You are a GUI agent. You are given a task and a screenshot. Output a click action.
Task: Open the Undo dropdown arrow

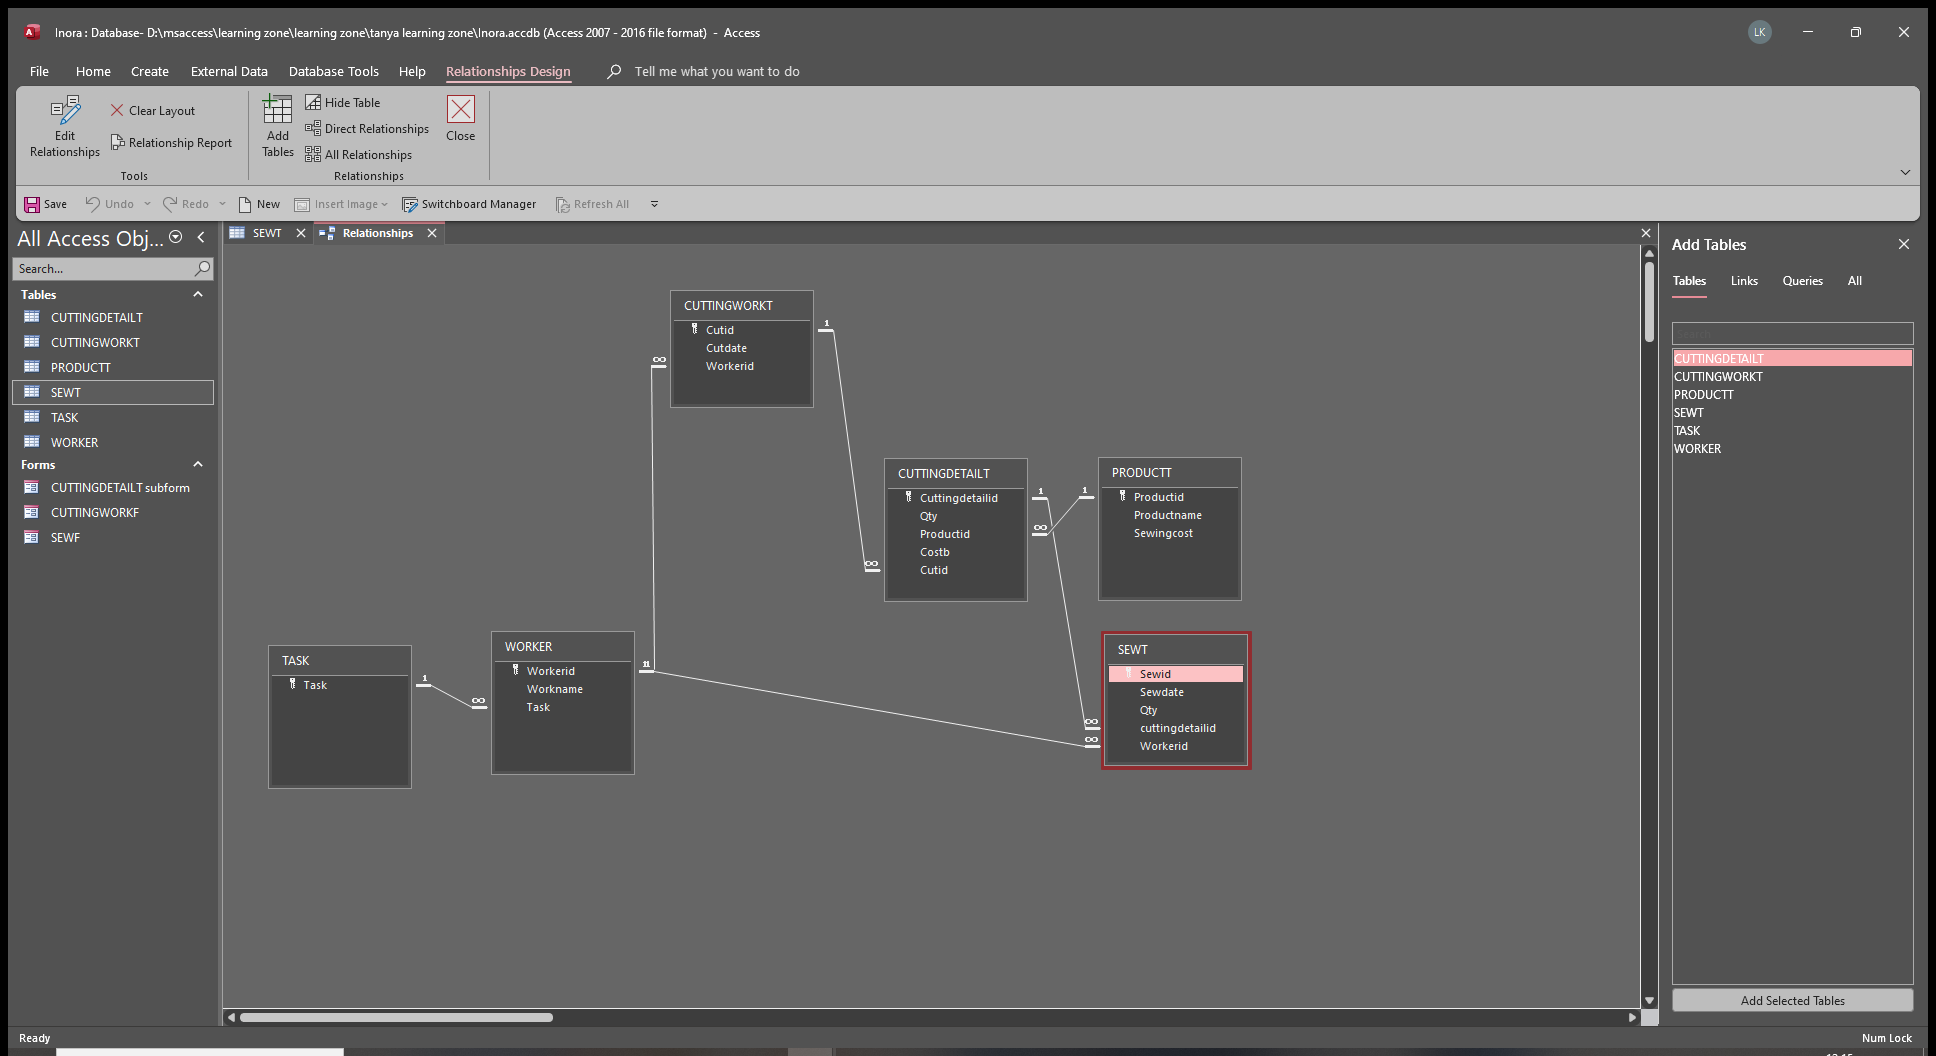tap(147, 204)
